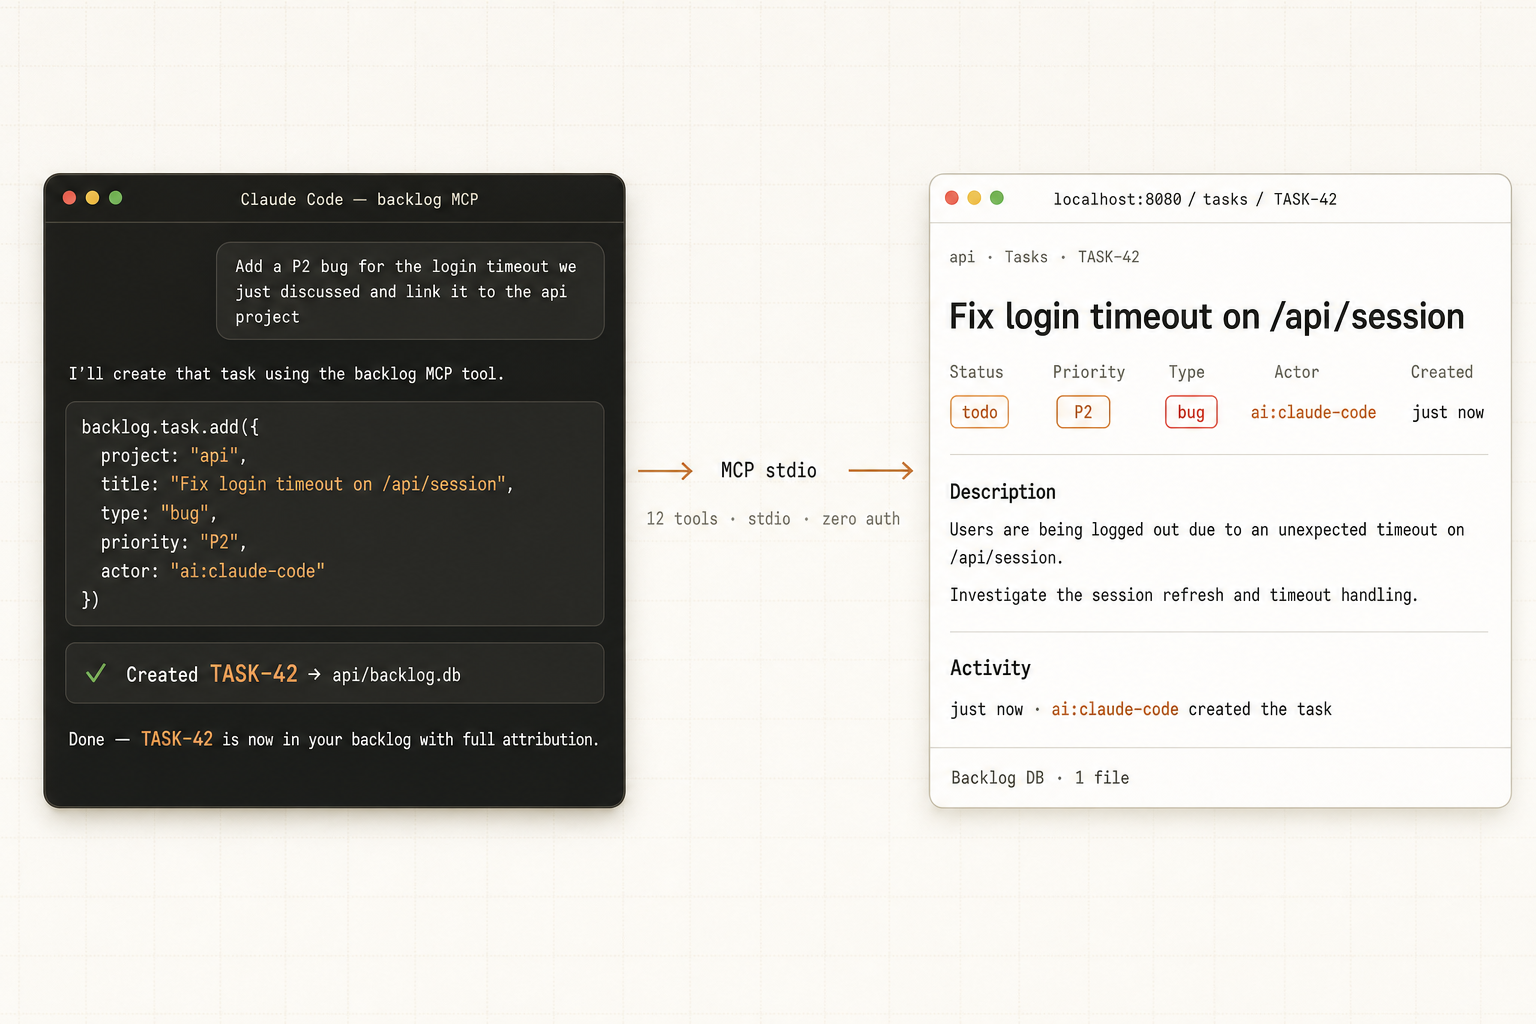
Task: Click the 'P2' priority badge
Action: click(1083, 412)
